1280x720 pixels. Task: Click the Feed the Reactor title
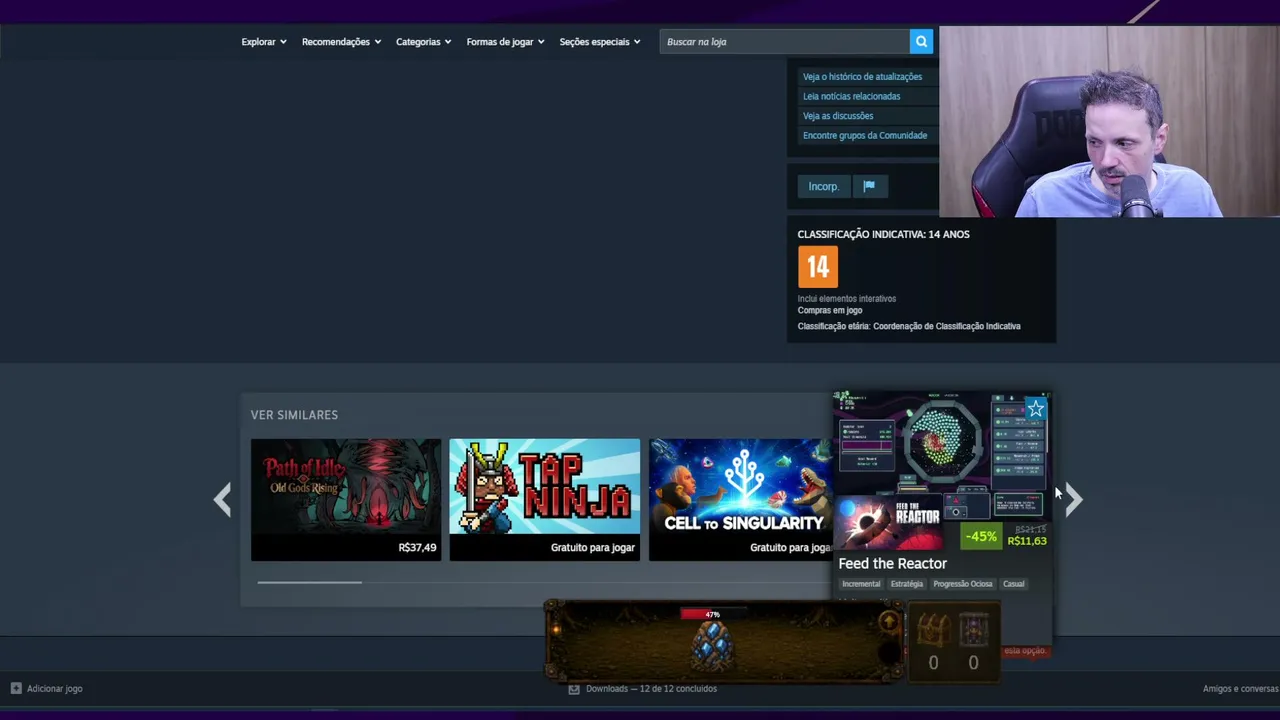coord(892,564)
